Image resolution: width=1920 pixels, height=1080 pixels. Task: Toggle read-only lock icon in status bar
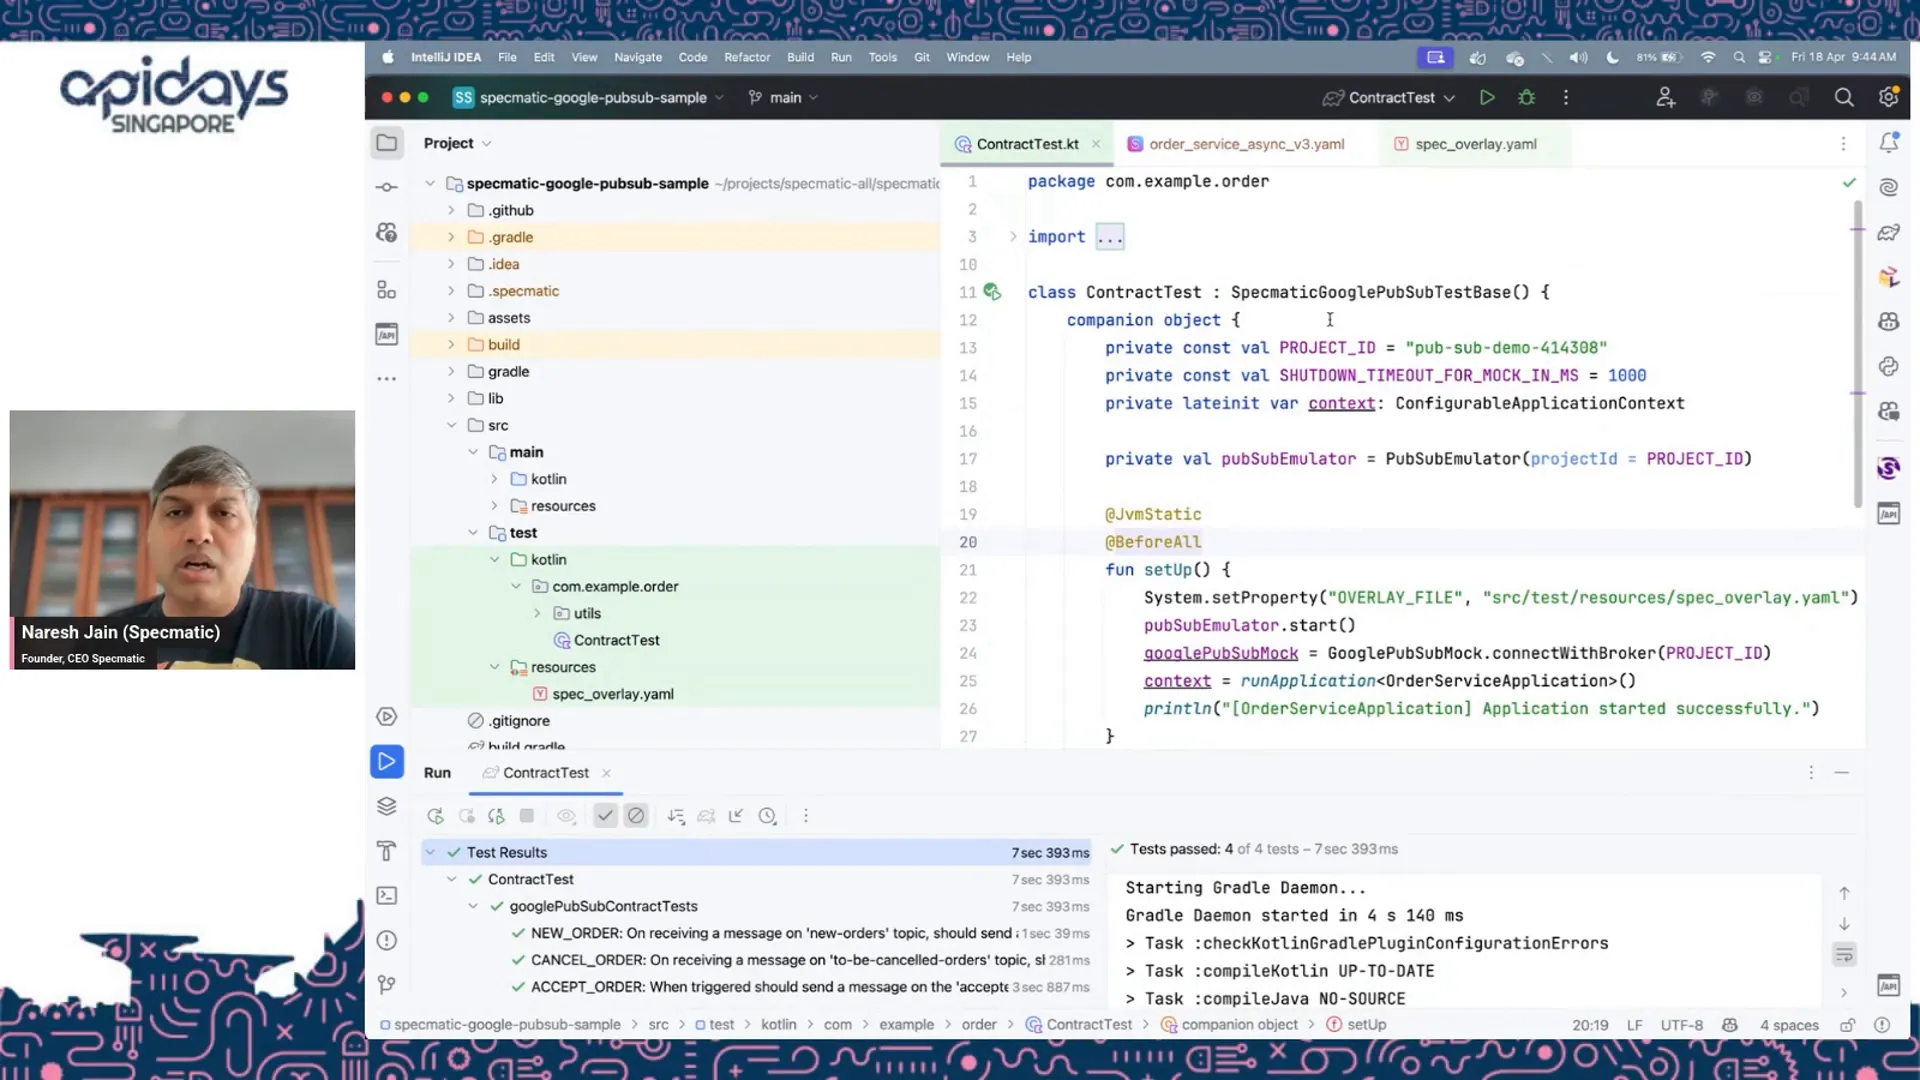click(1848, 1025)
